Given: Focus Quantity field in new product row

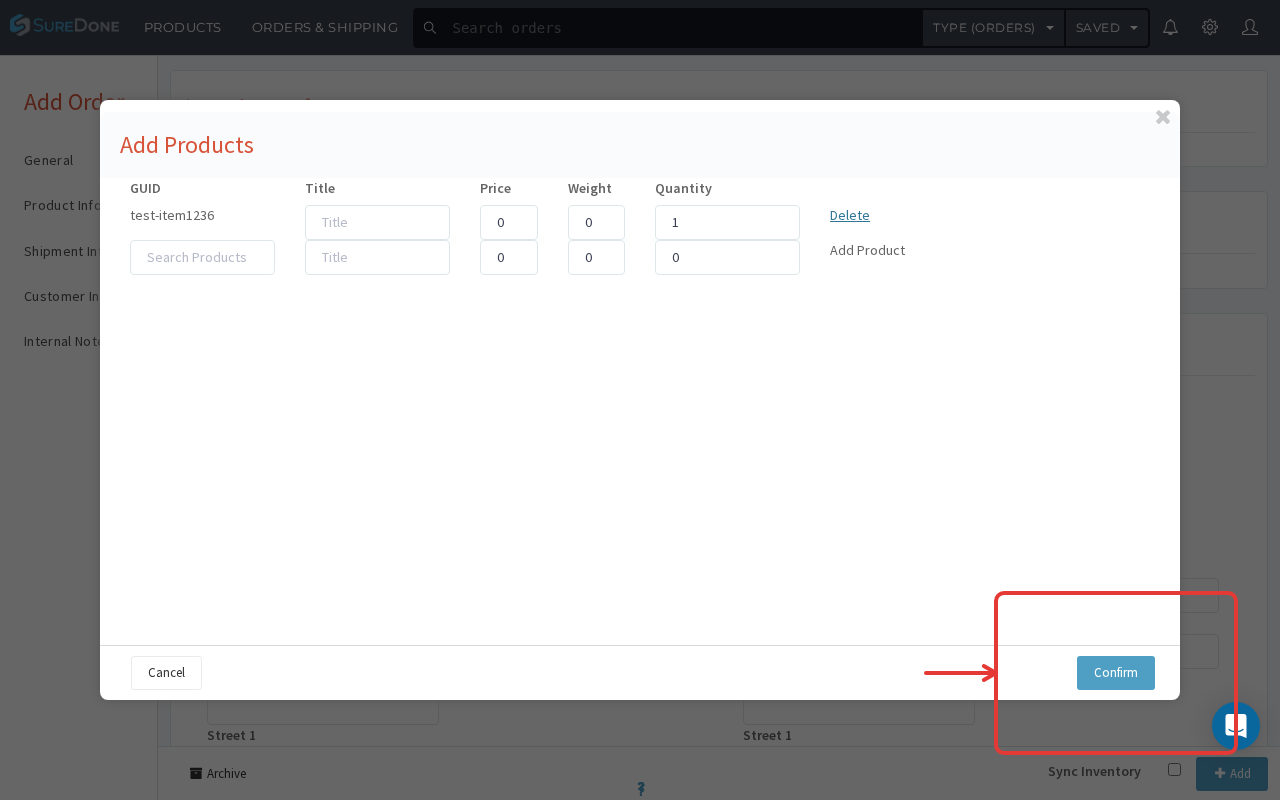Looking at the screenshot, I should pyautogui.click(x=727, y=257).
